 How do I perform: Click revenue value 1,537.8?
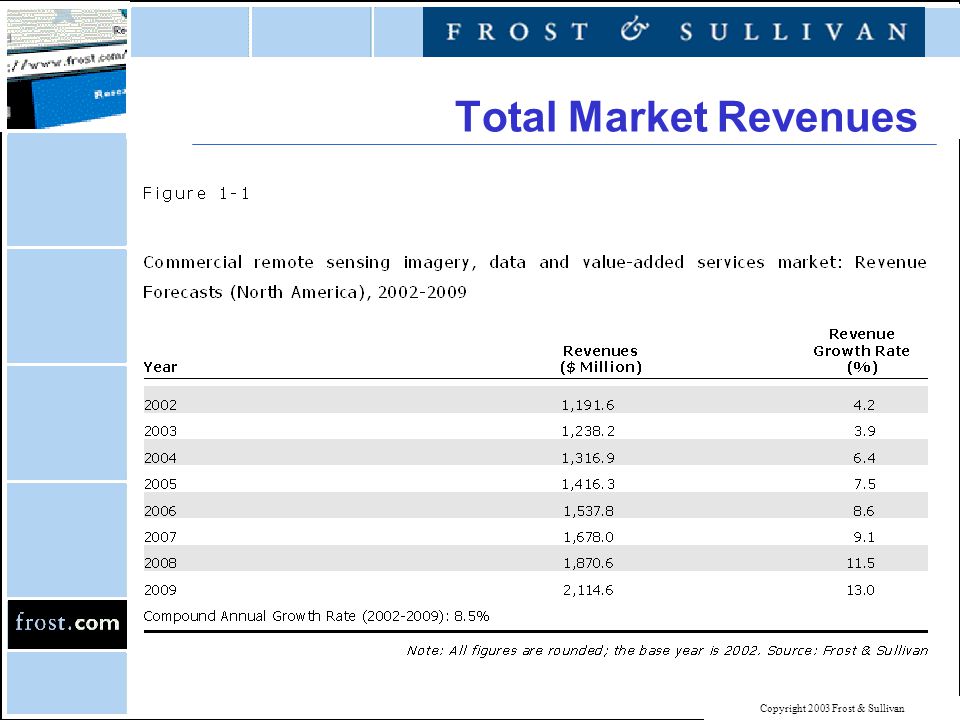coord(588,511)
